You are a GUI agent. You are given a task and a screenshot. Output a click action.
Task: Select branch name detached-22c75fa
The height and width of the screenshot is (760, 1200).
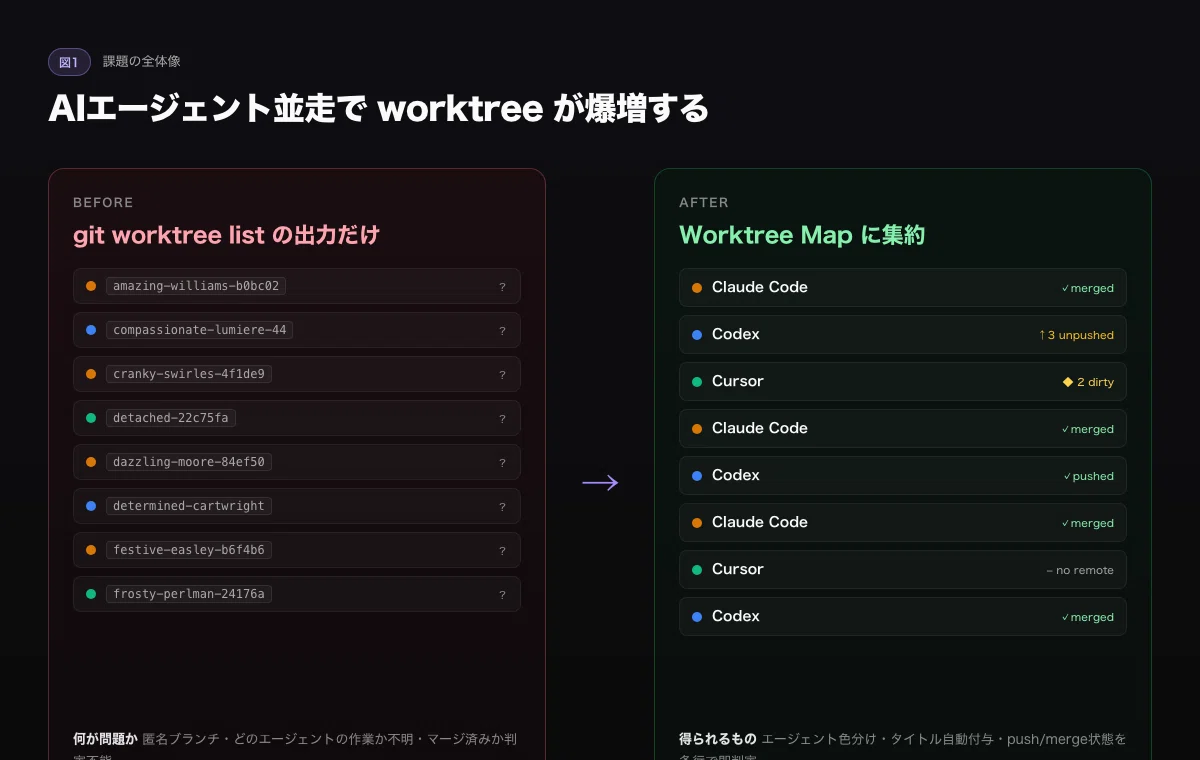click(x=171, y=418)
